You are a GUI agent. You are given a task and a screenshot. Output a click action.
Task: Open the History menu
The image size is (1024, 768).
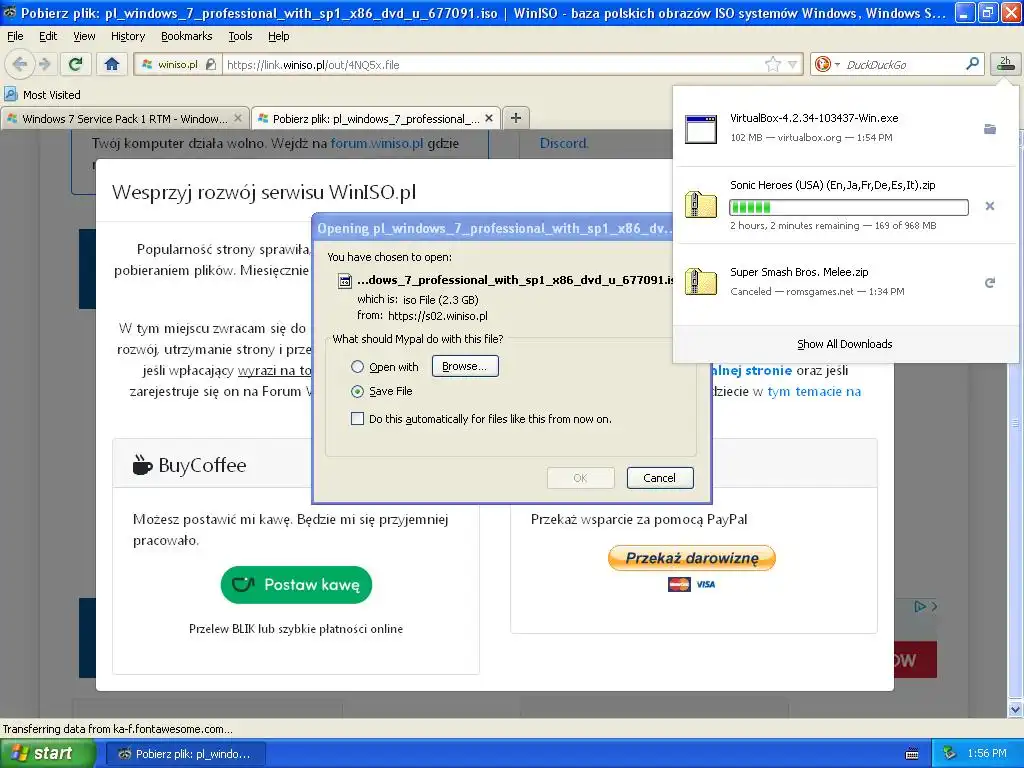coord(127,36)
